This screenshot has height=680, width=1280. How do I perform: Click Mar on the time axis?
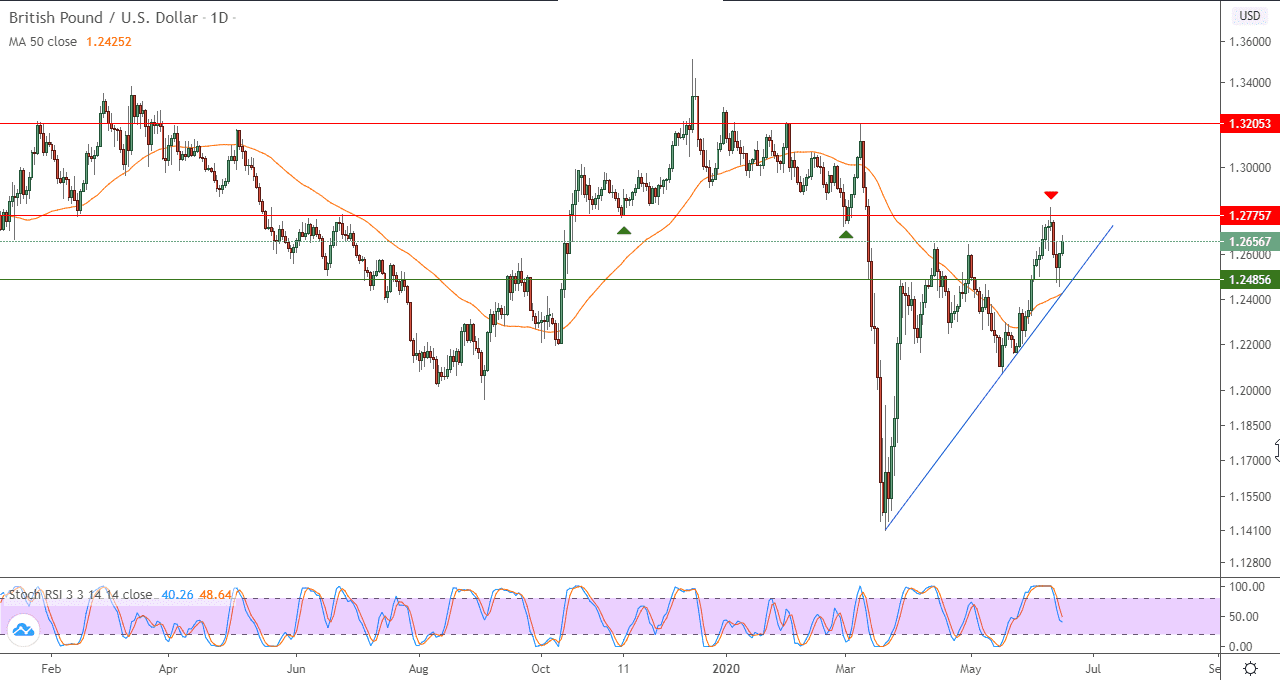[845, 667]
